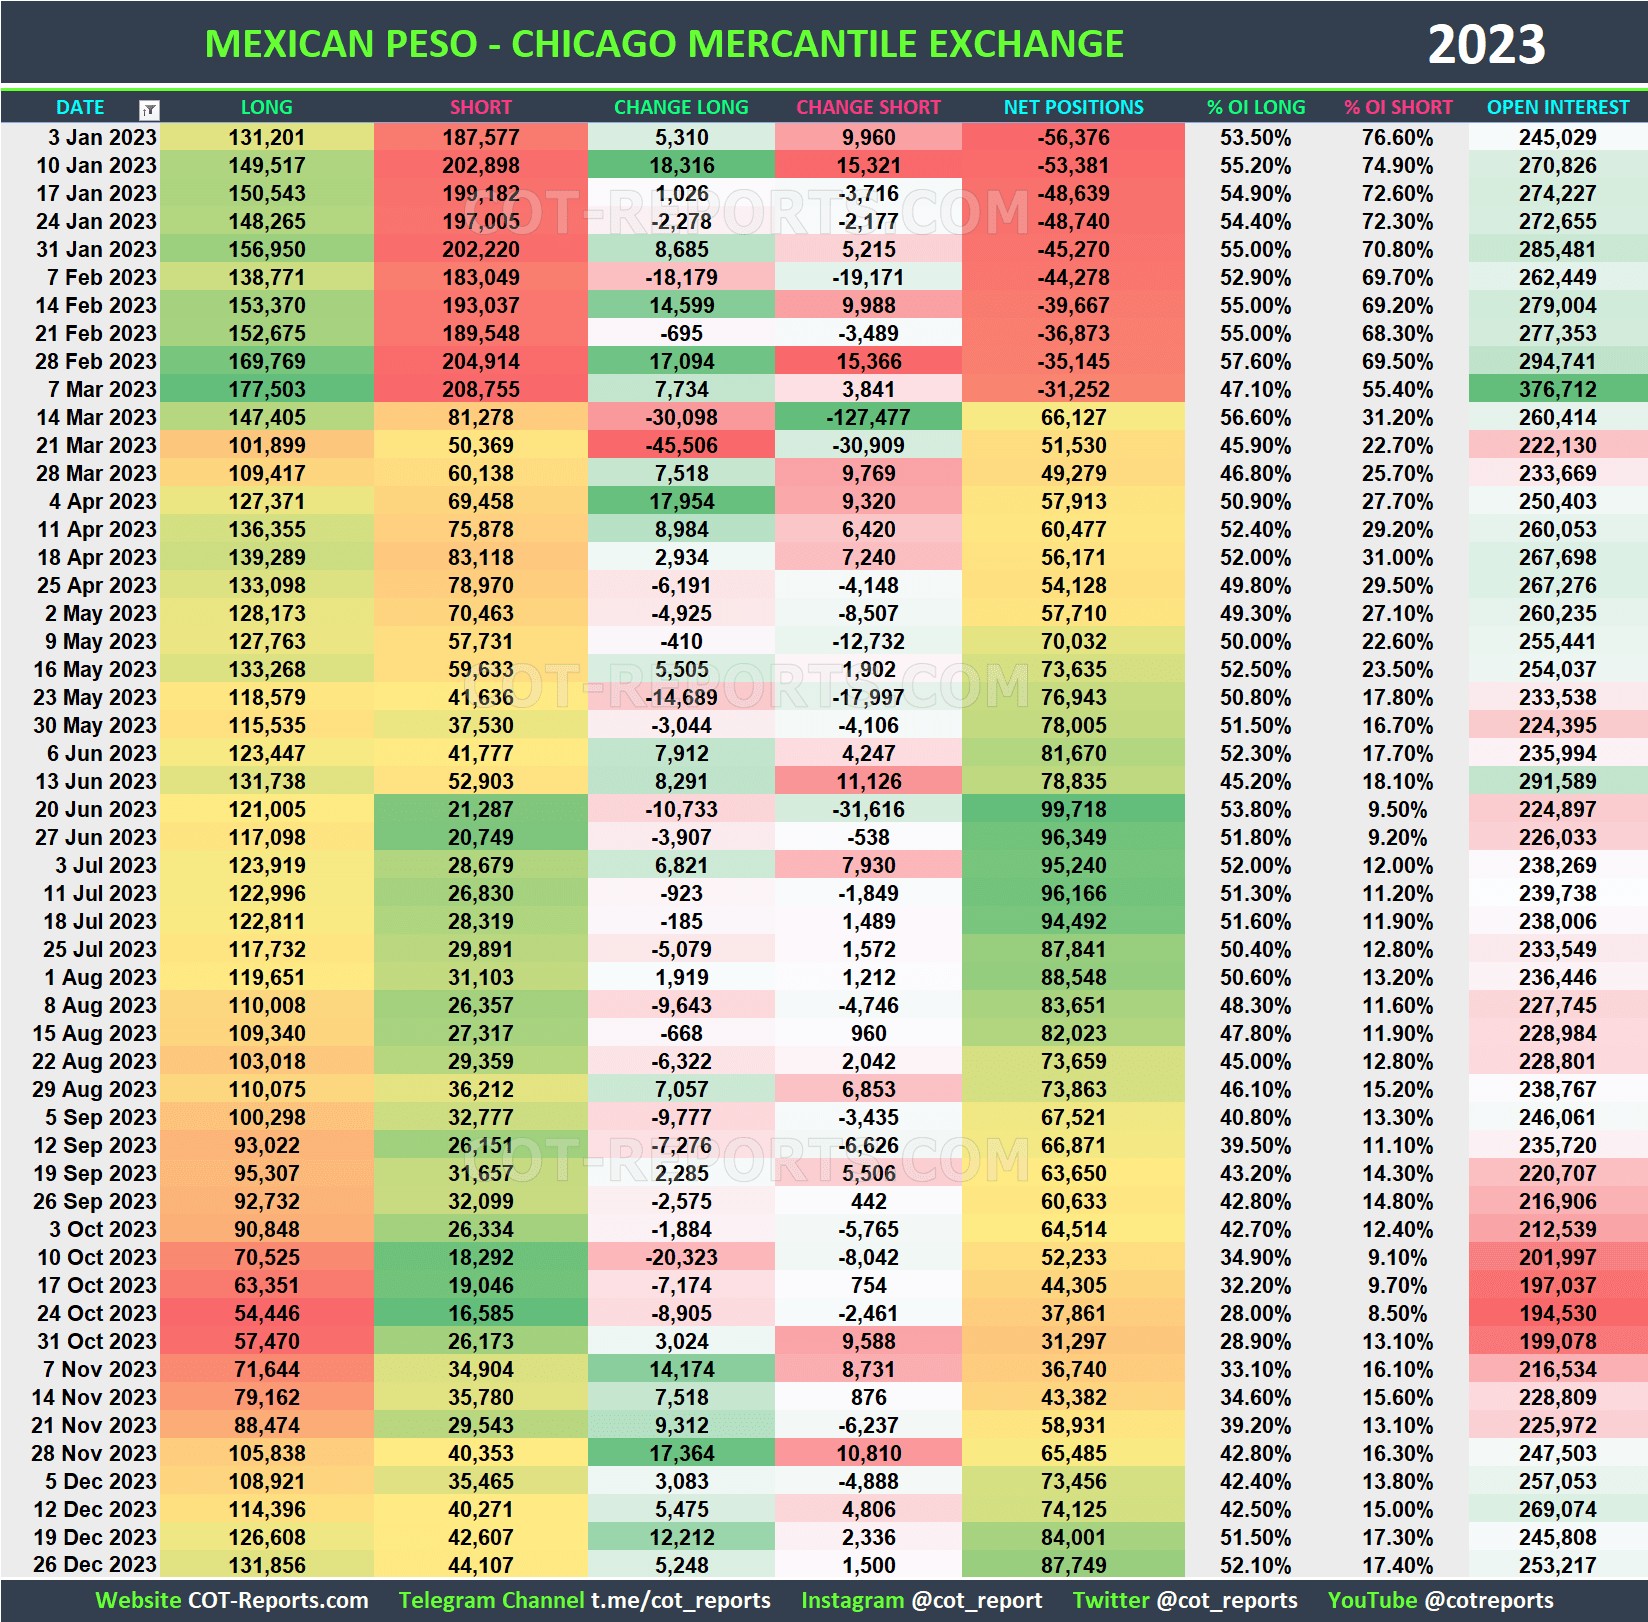Image resolution: width=1648 pixels, height=1622 pixels.
Task: Click the 376,712 open interest cell
Action: pos(1557,389)
